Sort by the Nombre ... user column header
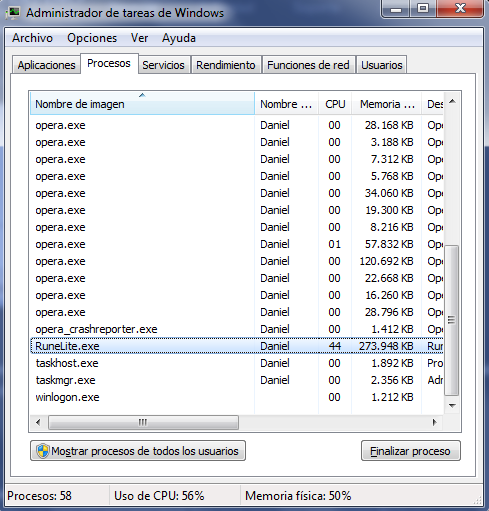Image resolution: width=489 pixels, height=511 pixels. [x=286, y=104]
